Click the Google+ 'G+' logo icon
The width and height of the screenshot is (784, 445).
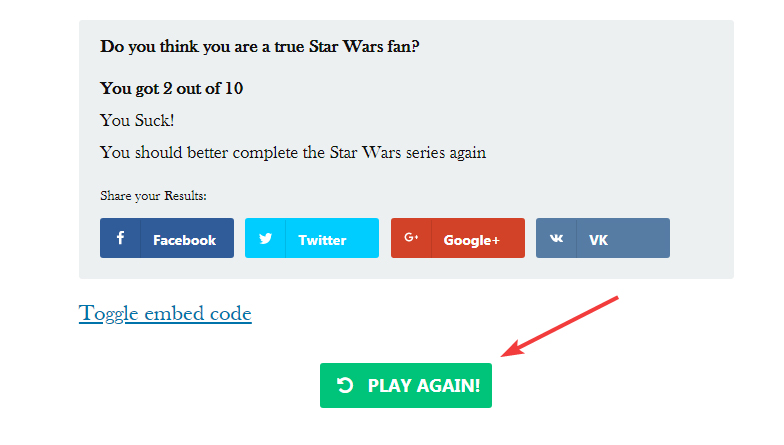pyautogui.click(x=411, y=238)
